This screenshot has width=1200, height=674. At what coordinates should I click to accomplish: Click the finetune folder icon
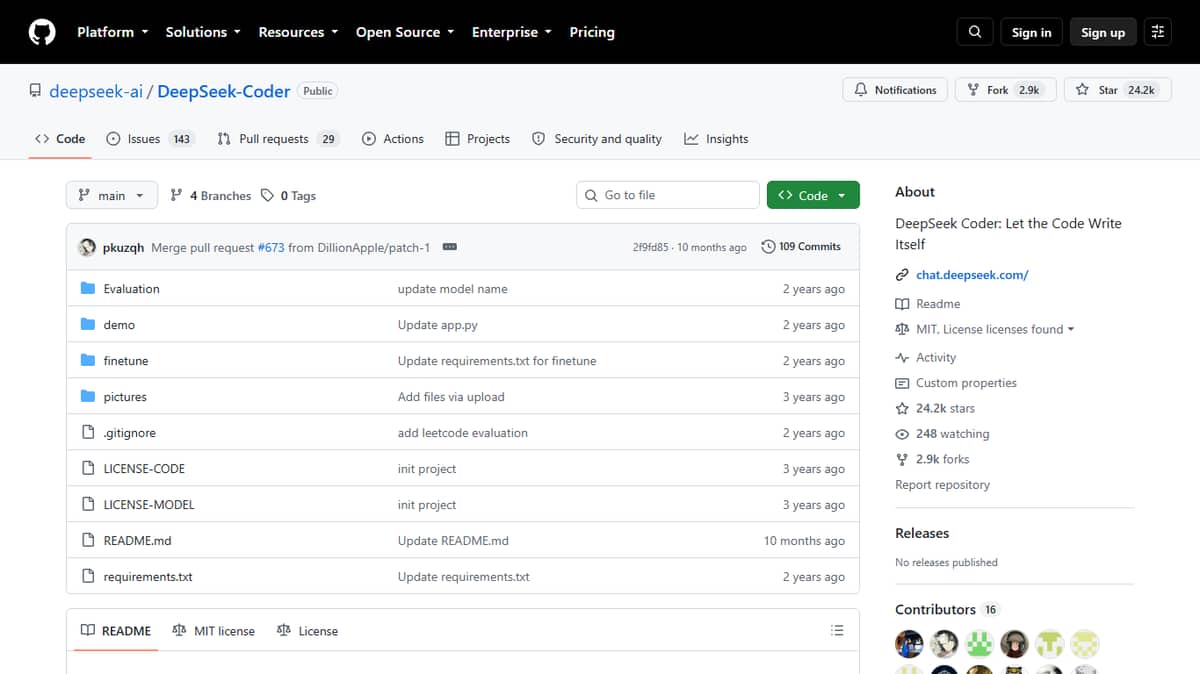pos(88,361)
